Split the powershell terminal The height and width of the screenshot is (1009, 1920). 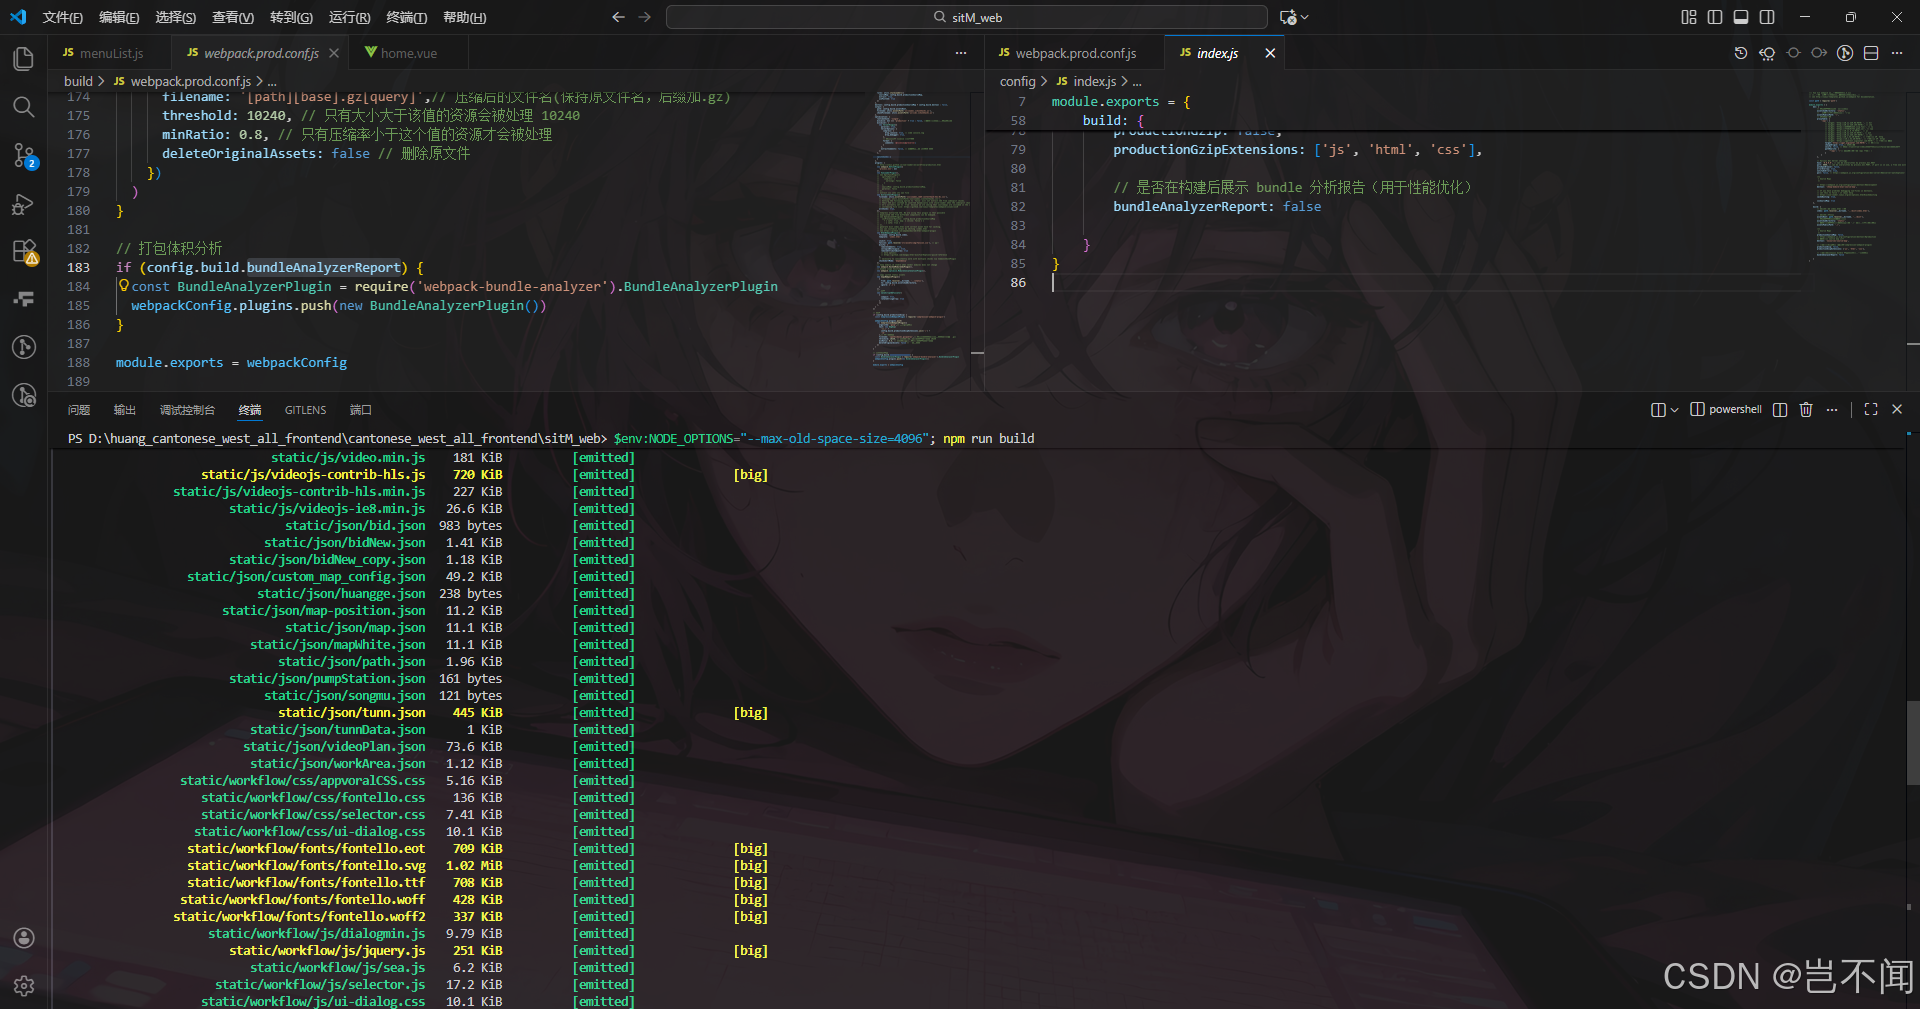(1779, 409)
